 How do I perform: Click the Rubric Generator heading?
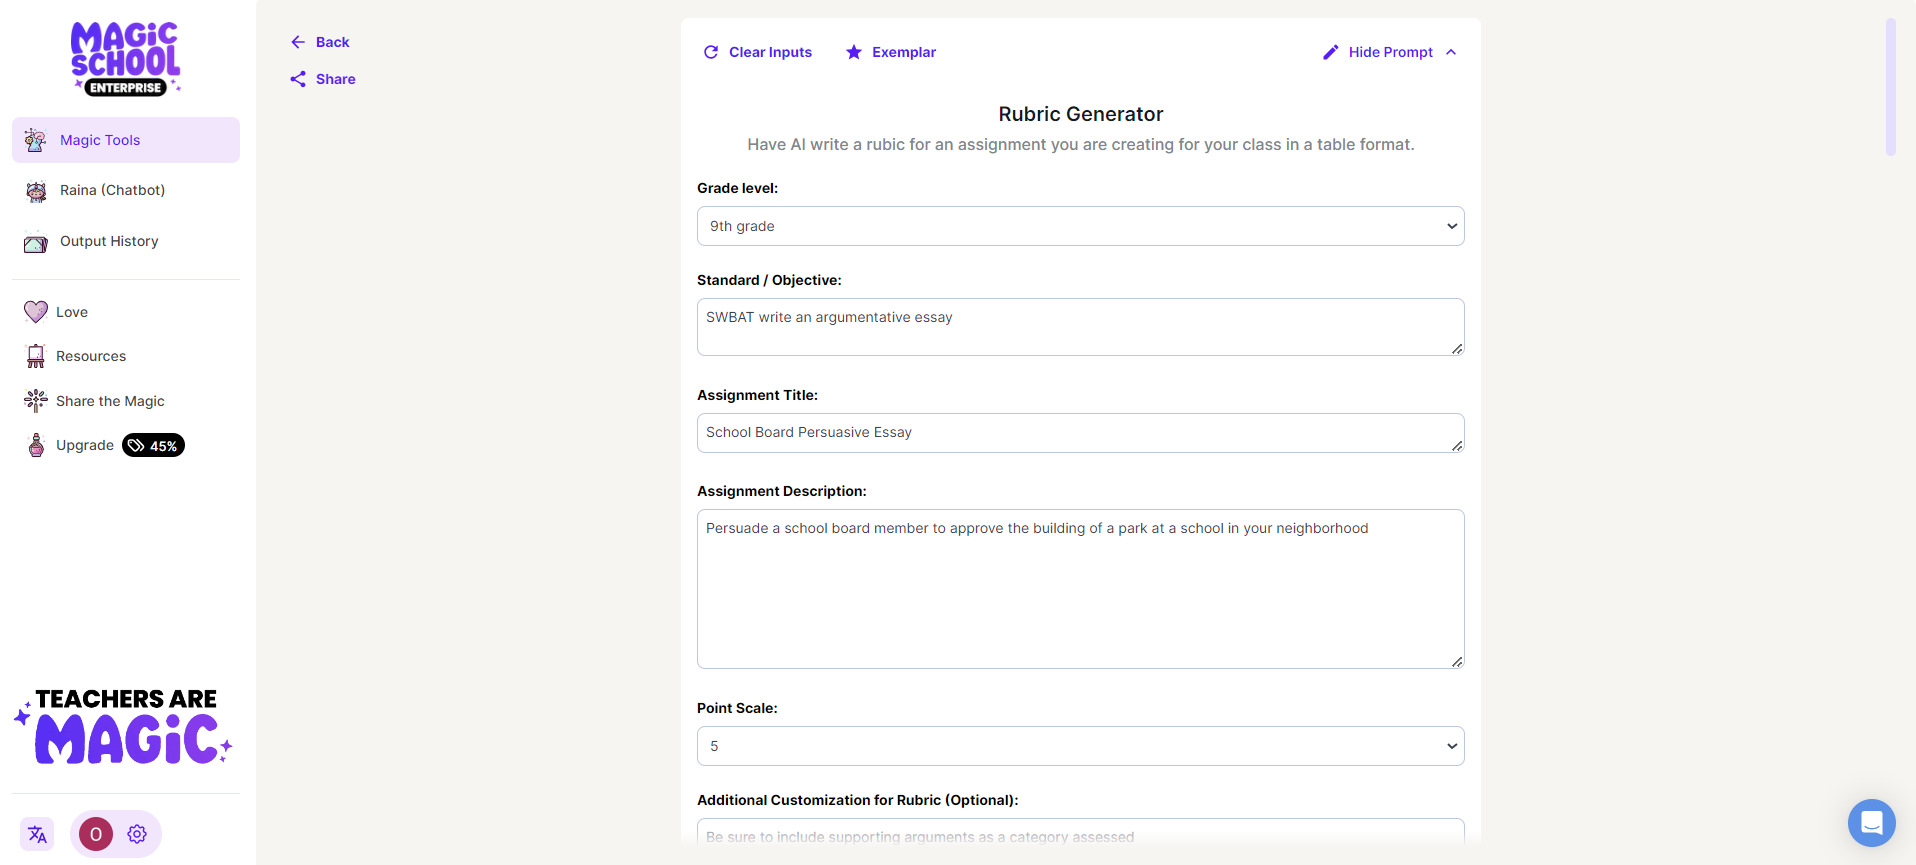coord(1081,114)
